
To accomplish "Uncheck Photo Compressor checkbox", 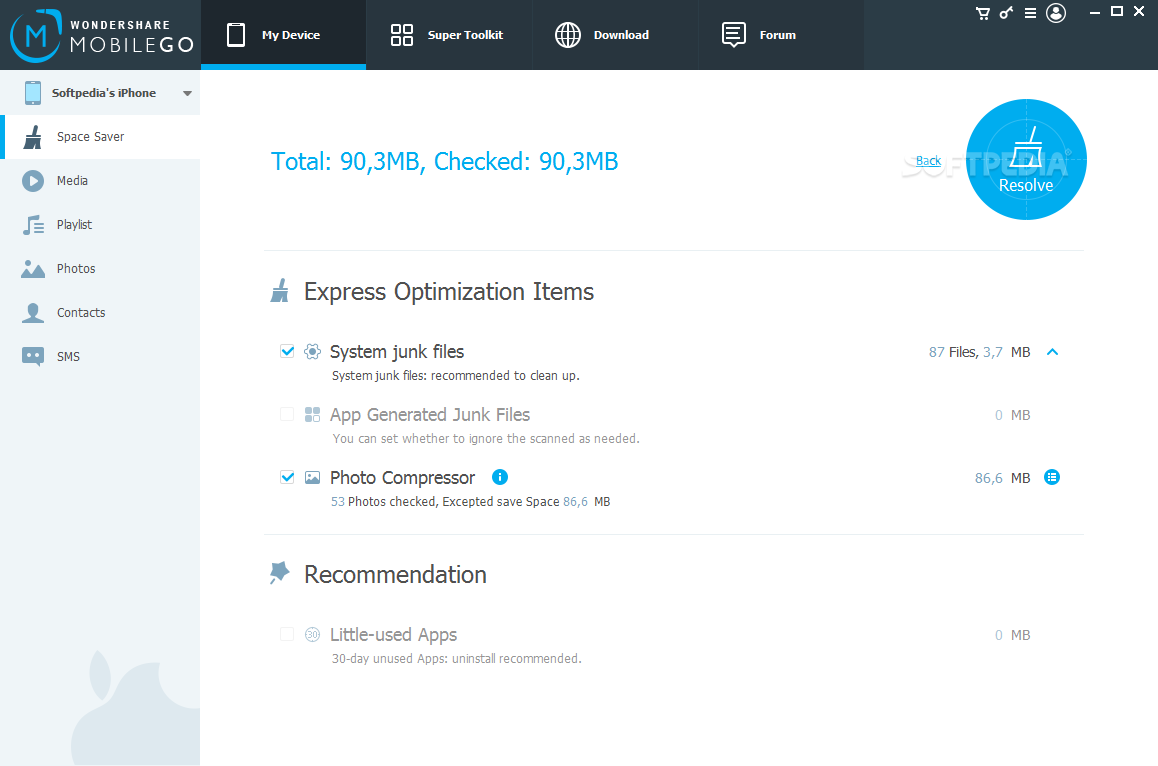I will (x=287, y=477).
